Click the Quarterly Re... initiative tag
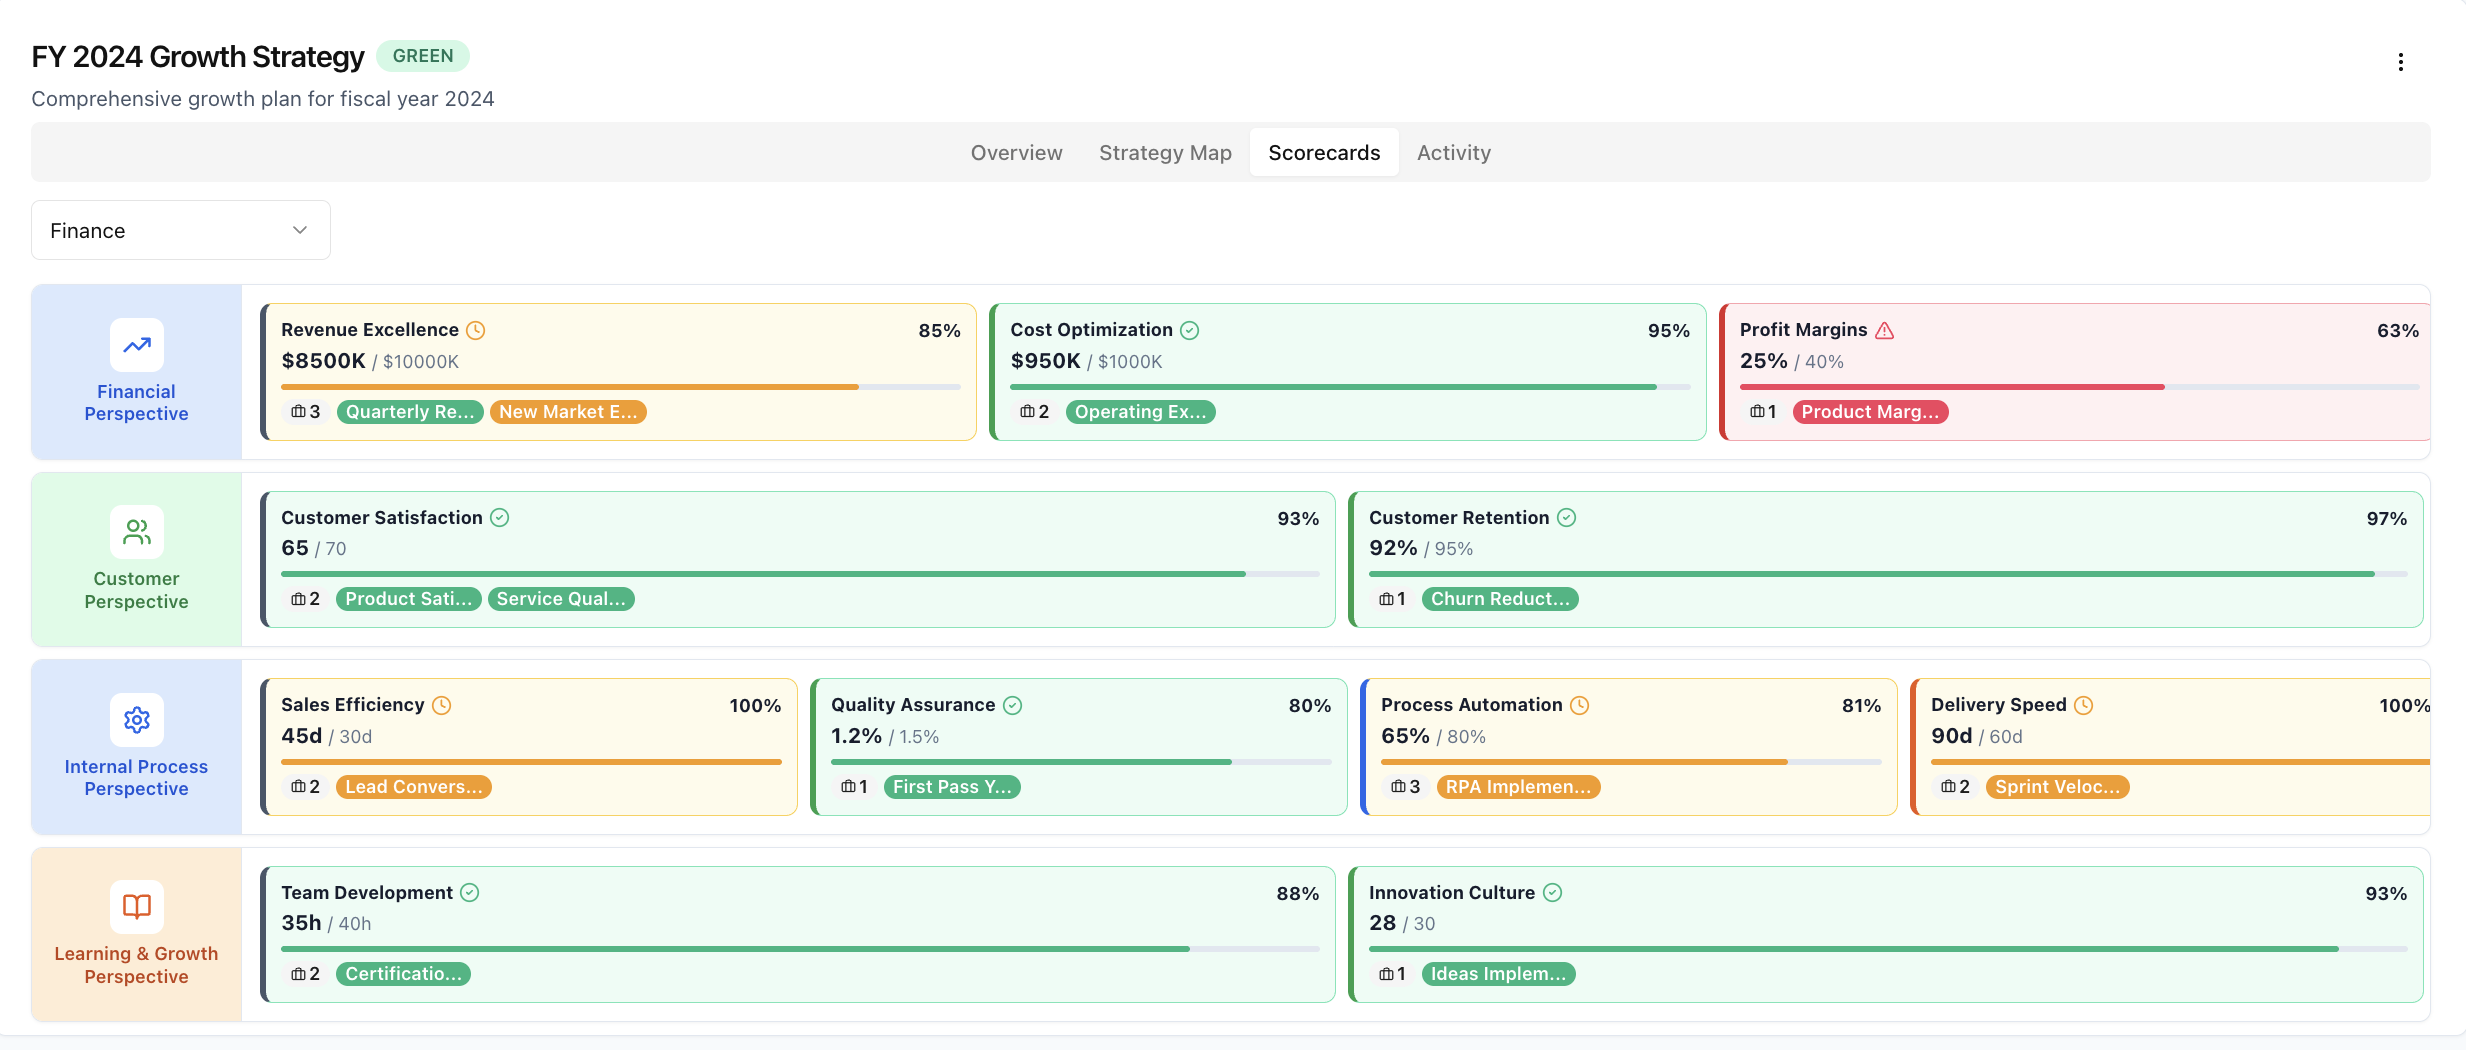 coord(410,412)
